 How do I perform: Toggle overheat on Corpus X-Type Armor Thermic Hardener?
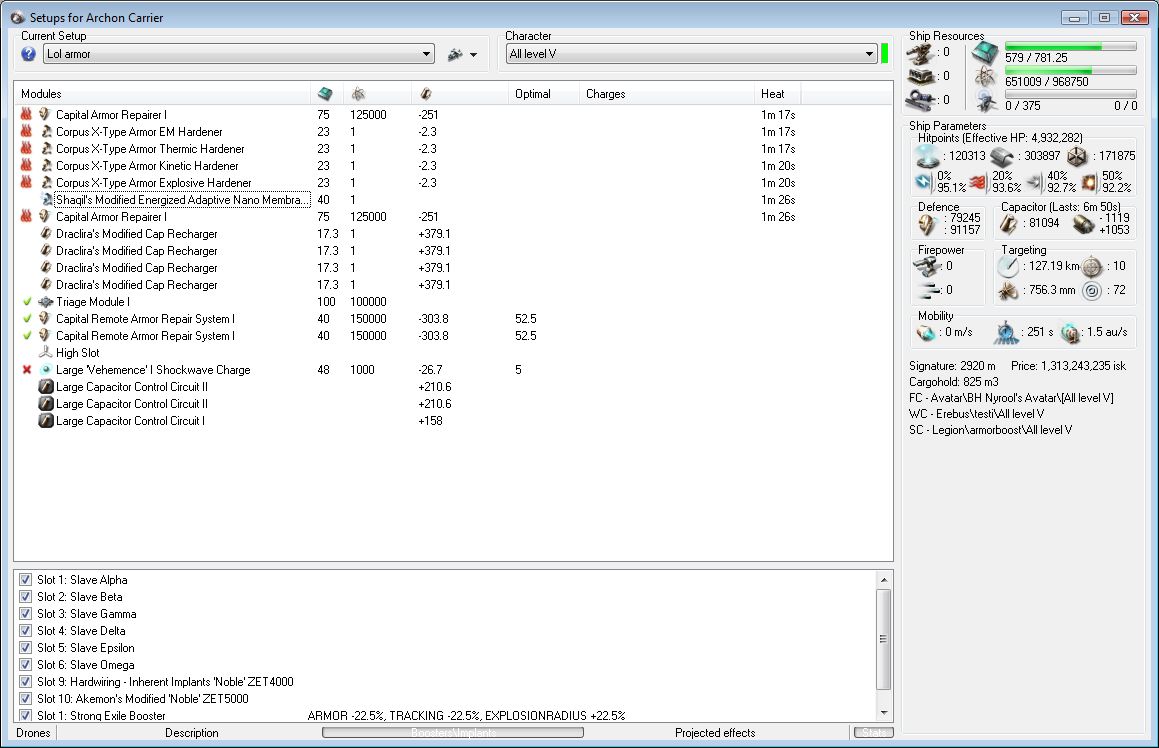(27, 149)
